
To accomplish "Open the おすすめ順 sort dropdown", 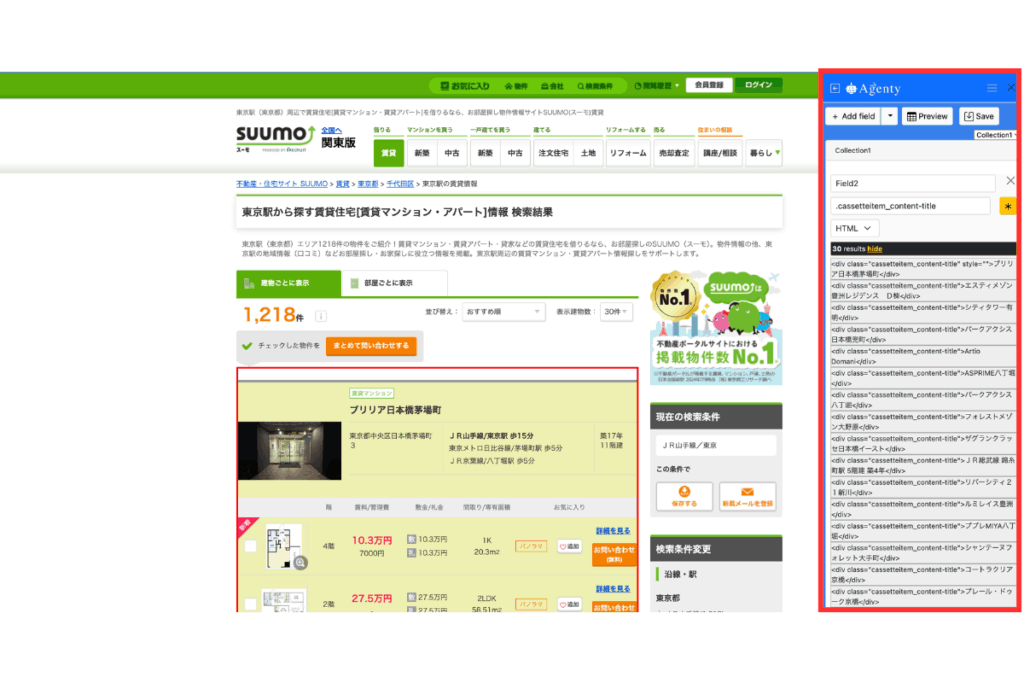I will pos(504,312).
